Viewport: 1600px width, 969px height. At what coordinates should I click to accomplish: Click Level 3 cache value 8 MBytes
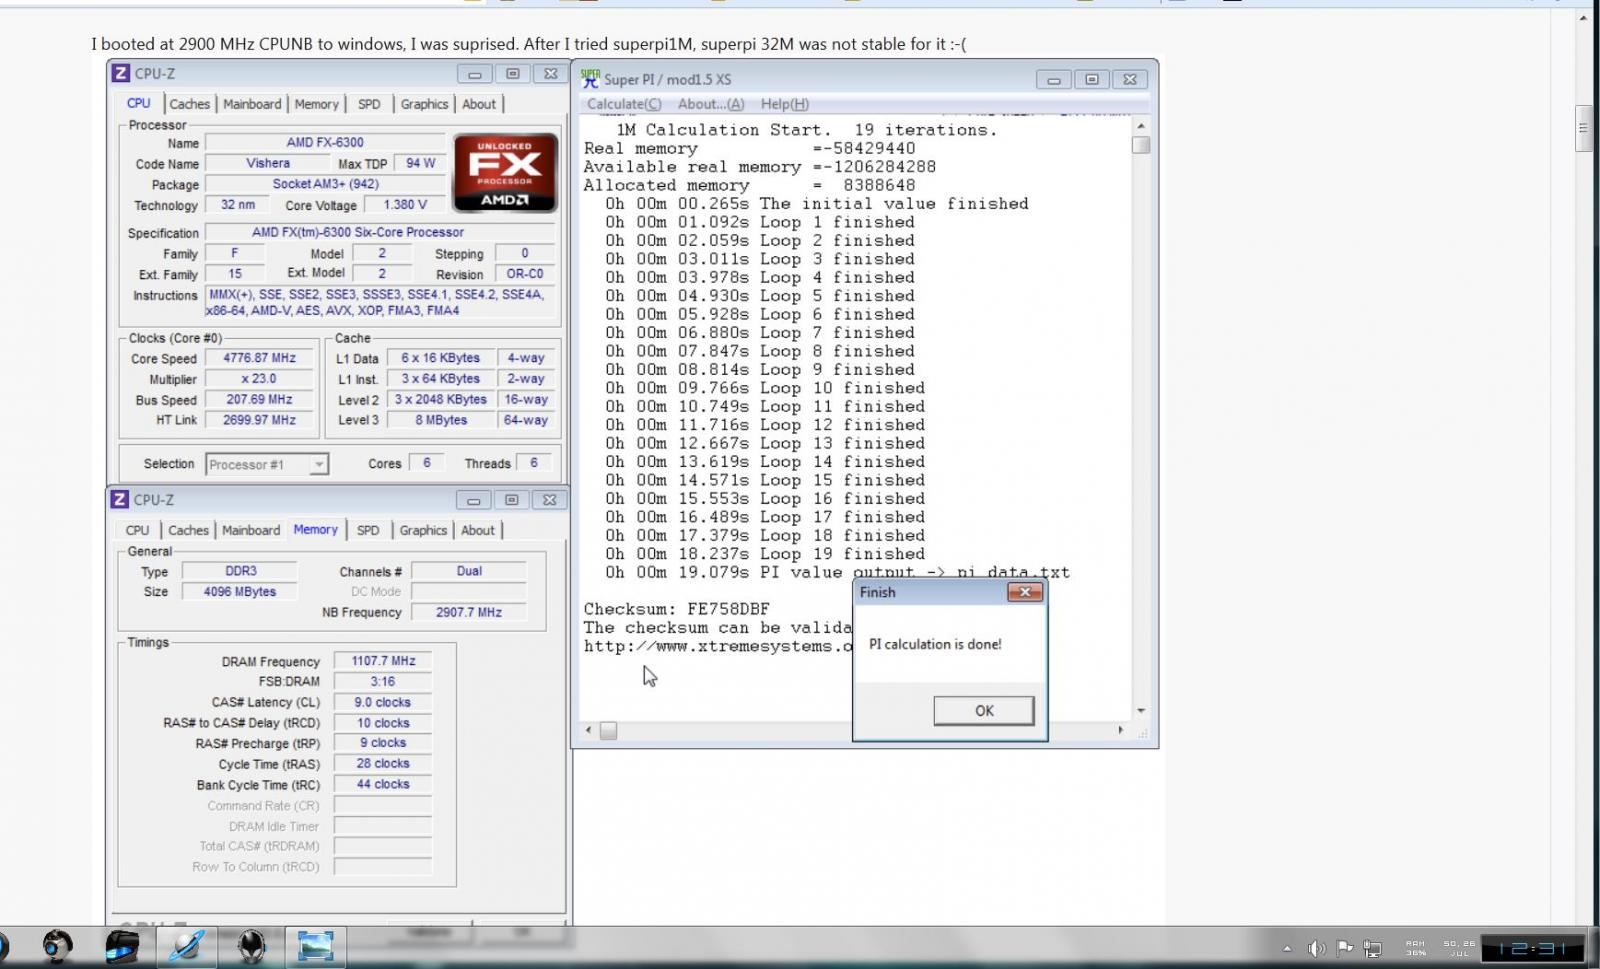[442, 420]
